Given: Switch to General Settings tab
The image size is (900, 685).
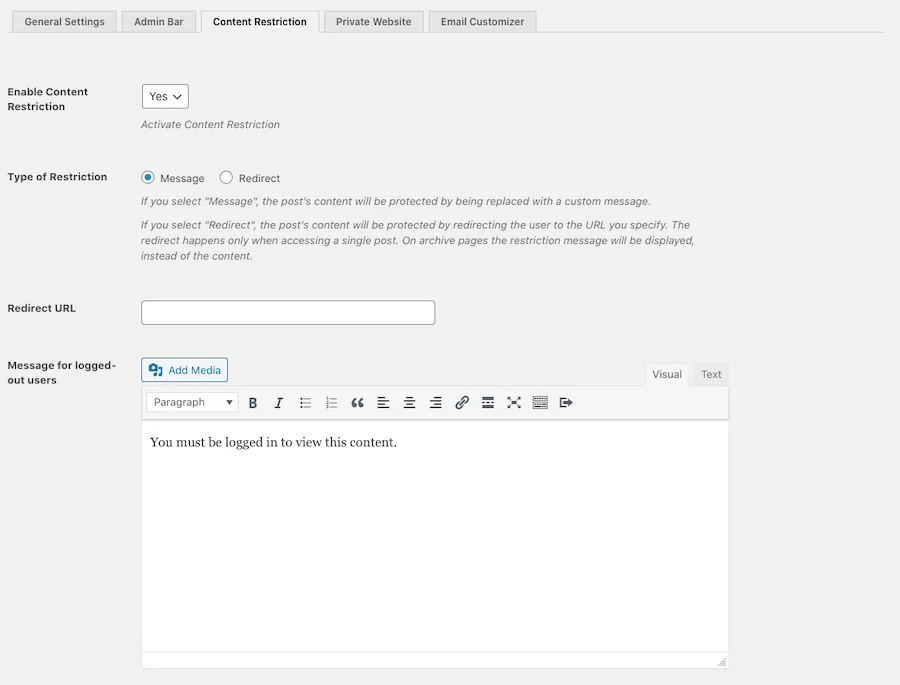Looking at the screenshot, I should (64, 22).
